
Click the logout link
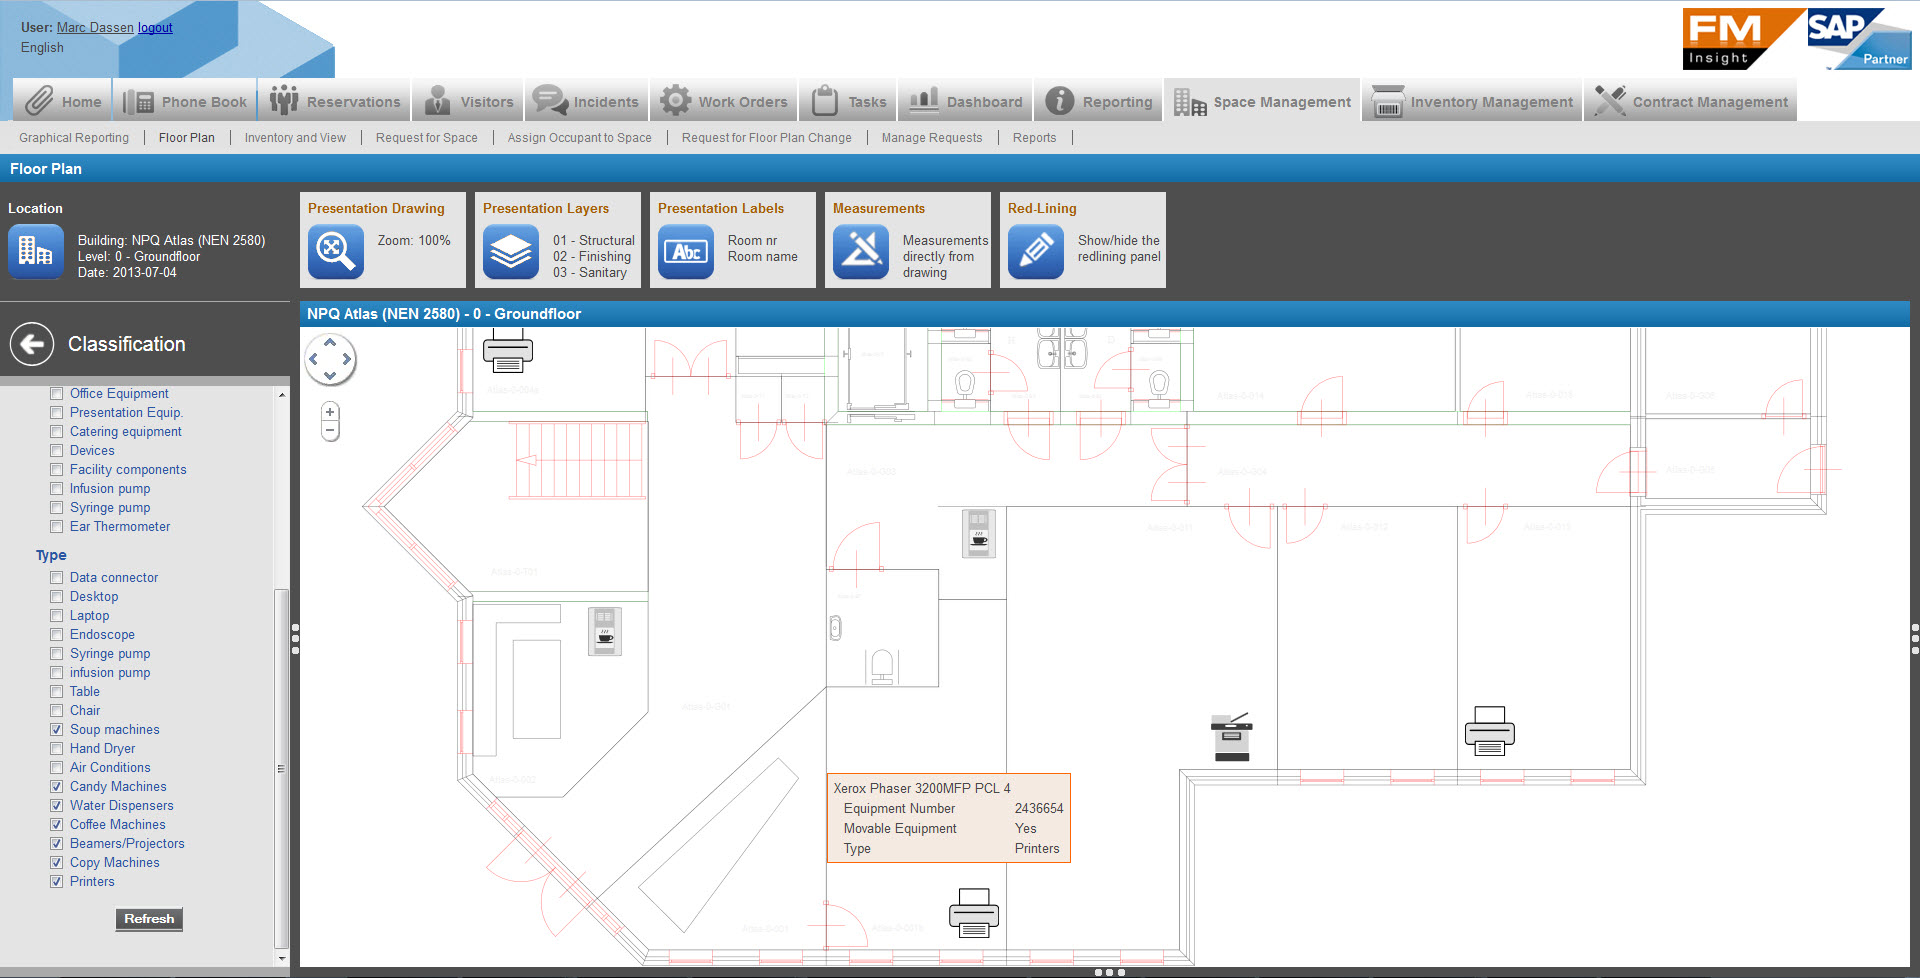(x=155, y=28)
